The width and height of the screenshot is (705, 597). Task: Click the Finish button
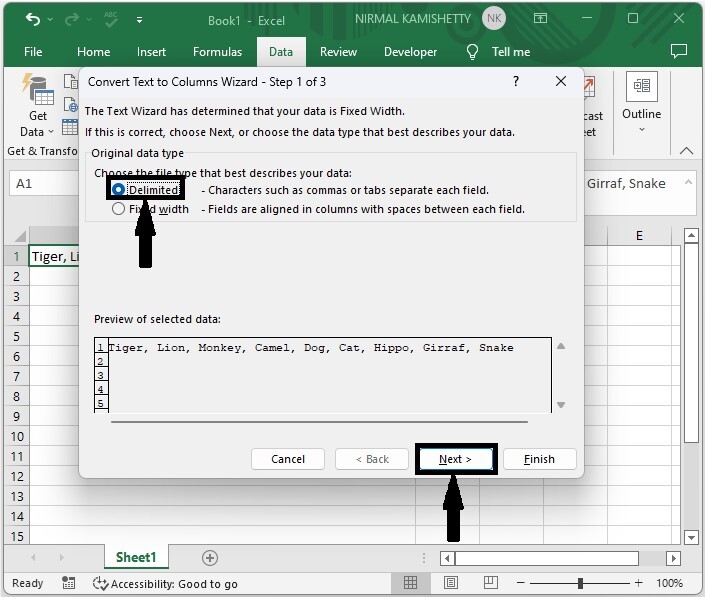540,459
